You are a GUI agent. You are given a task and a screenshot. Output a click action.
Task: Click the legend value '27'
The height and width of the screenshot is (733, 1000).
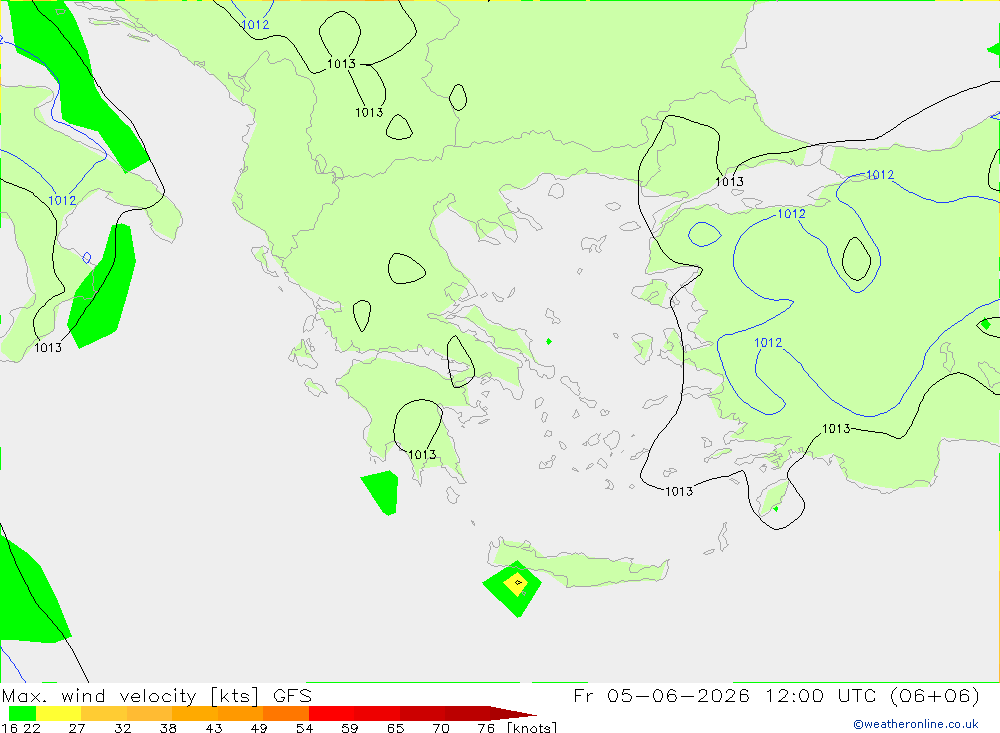point(77,728)
